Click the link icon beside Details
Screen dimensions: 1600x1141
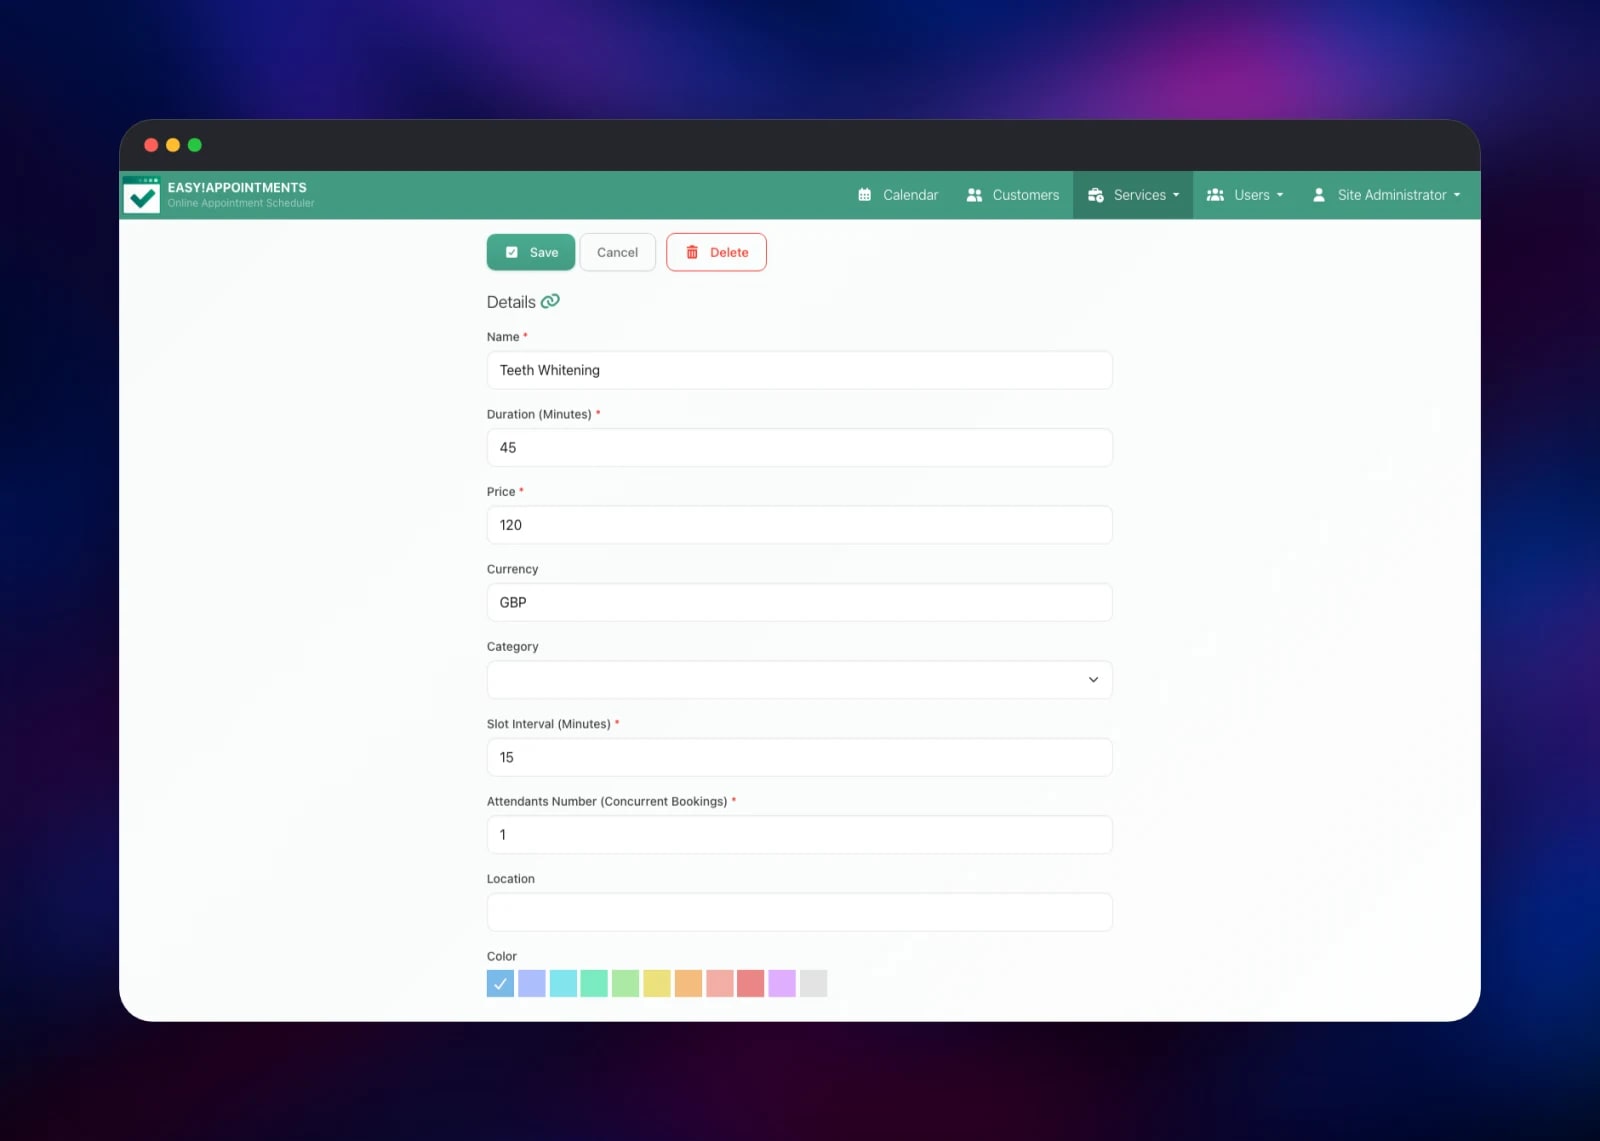click(x=550, y=301)
